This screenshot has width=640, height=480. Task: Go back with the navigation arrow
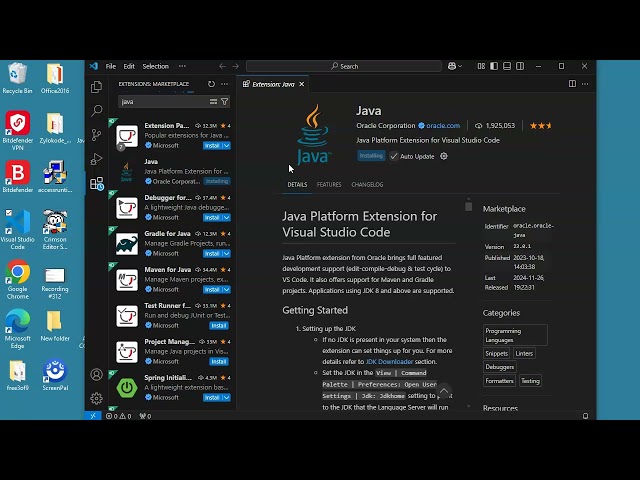coord(222,66)
